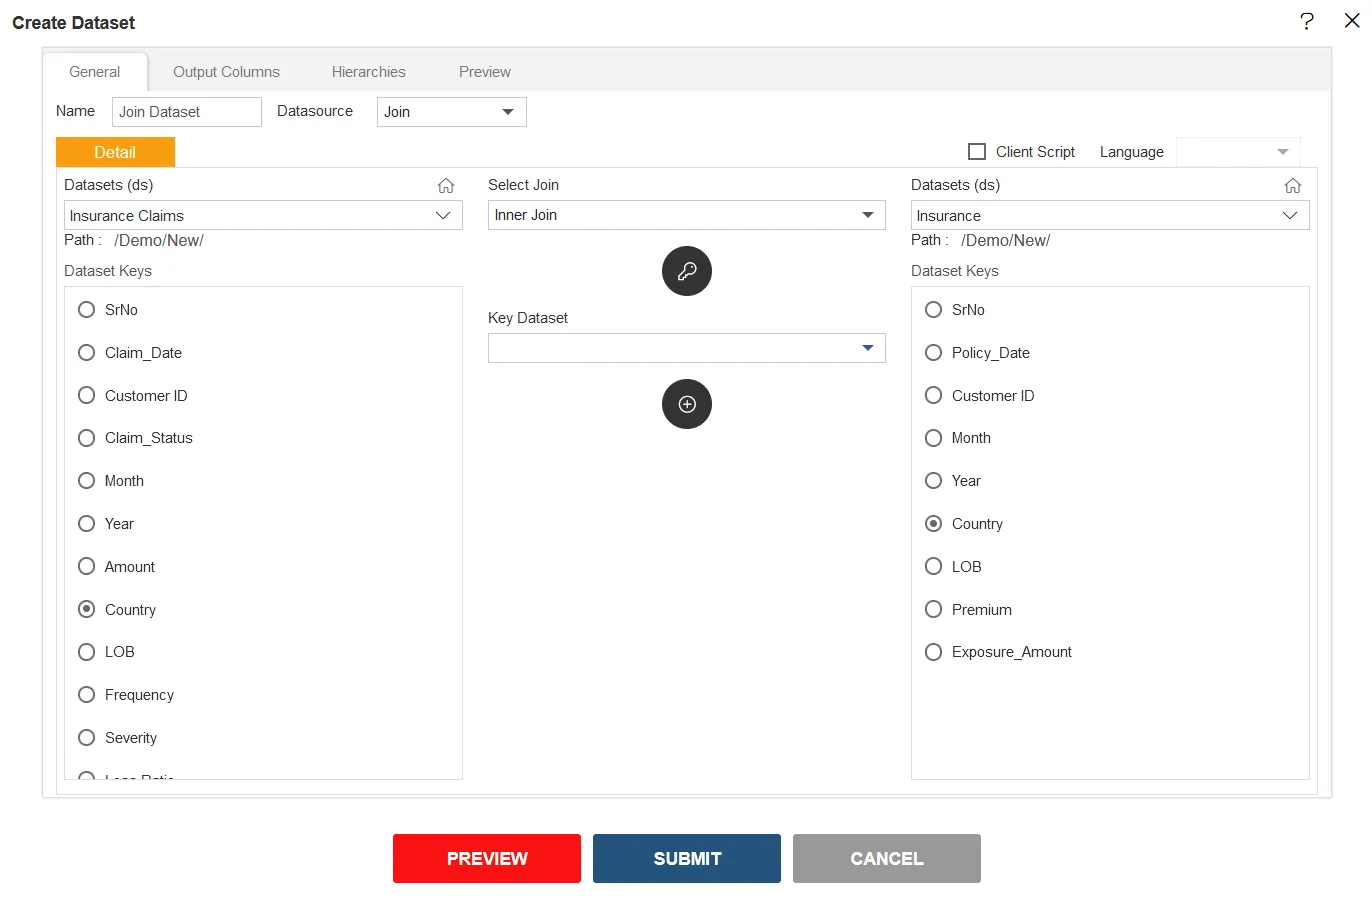
Task: Select Year radio in left Dataset Keys
Action: [x=87, y=524]
